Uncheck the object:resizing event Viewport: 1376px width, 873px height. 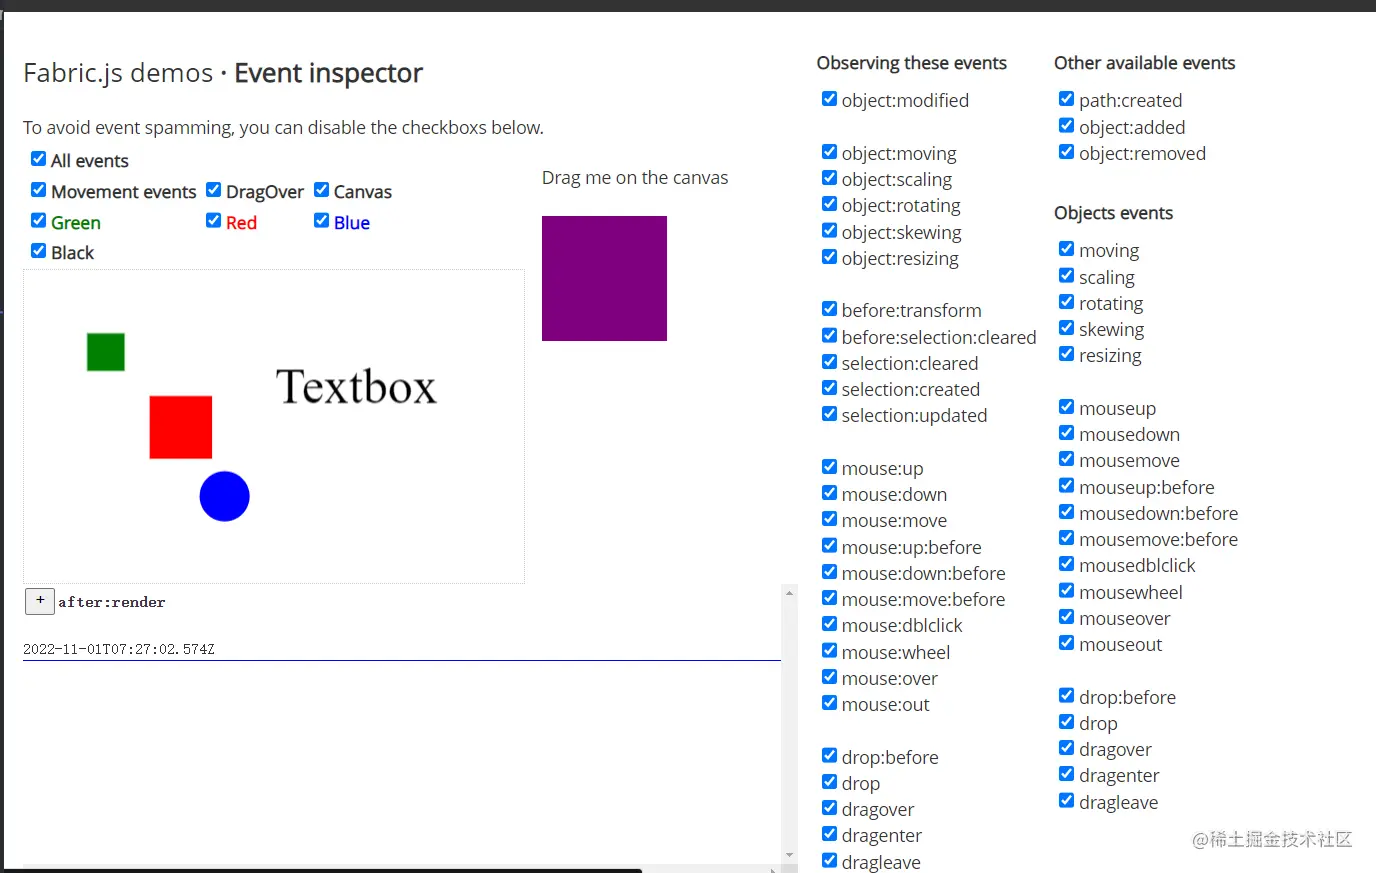829,257
